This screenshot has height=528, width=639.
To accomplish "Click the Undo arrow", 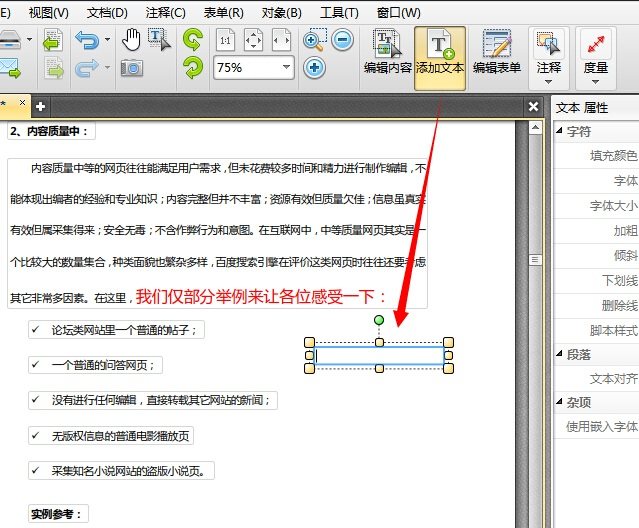I will pos(87,40).
